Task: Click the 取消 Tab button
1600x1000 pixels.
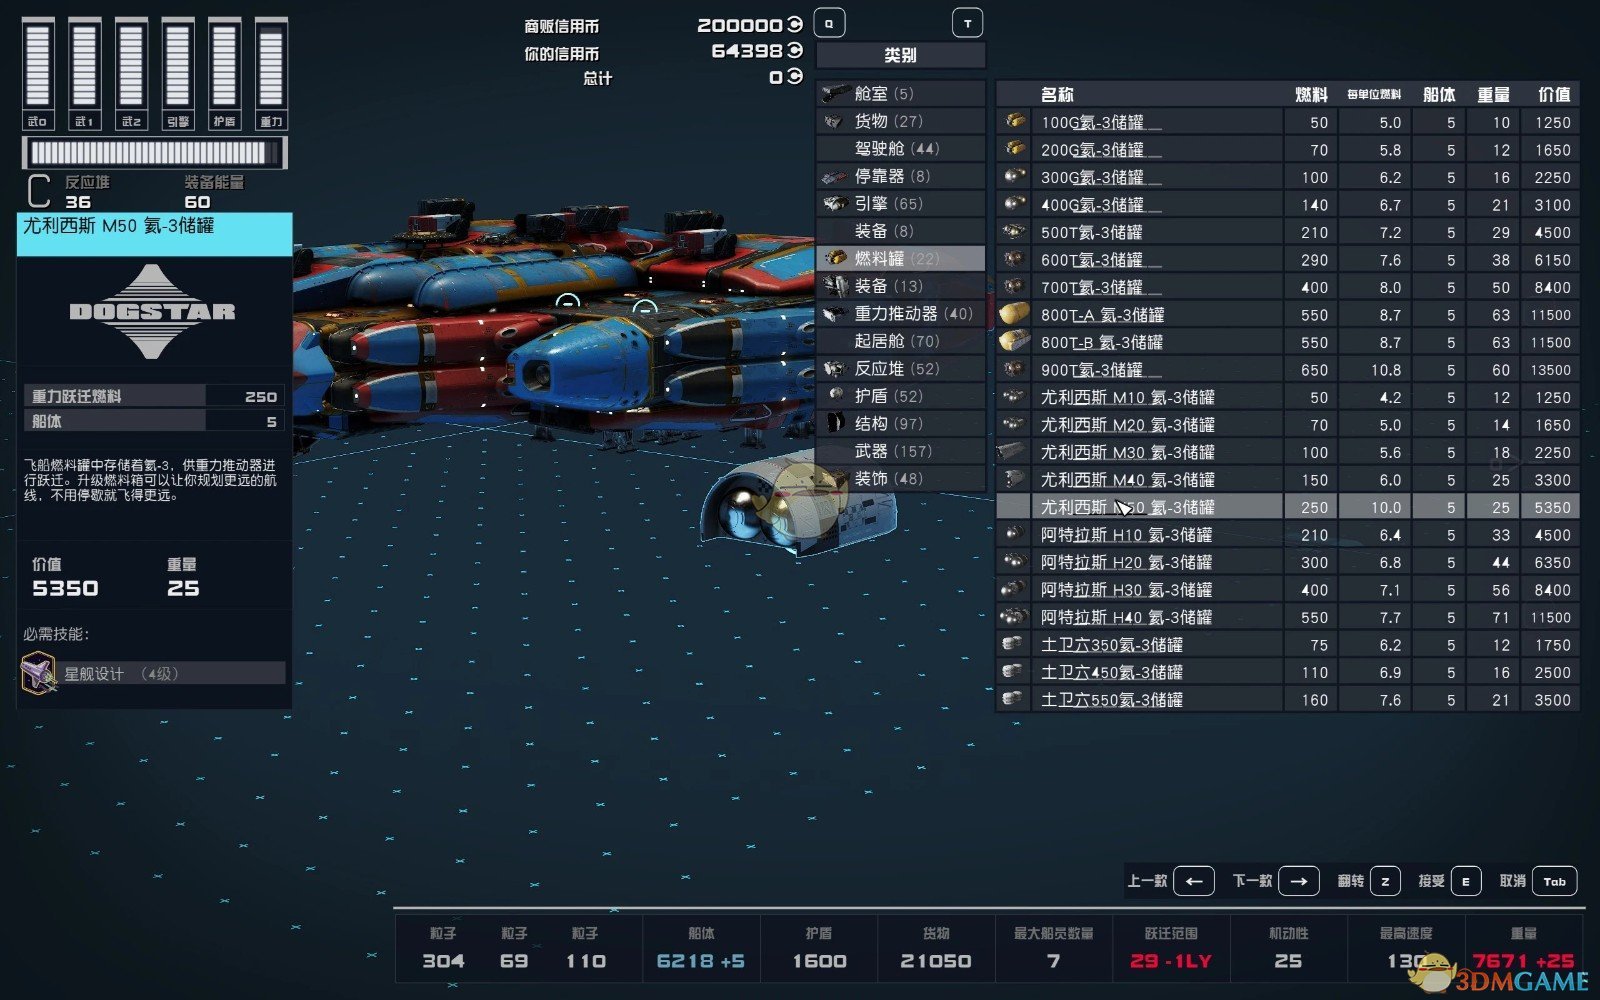Action: pyautogui.click(x=1554, y=881)
